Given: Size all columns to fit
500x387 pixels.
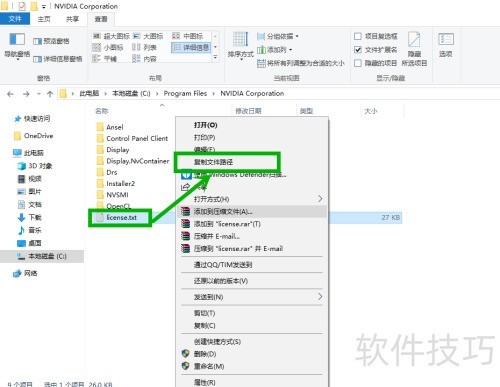Looking at the screenshot, I should point(301,63).
